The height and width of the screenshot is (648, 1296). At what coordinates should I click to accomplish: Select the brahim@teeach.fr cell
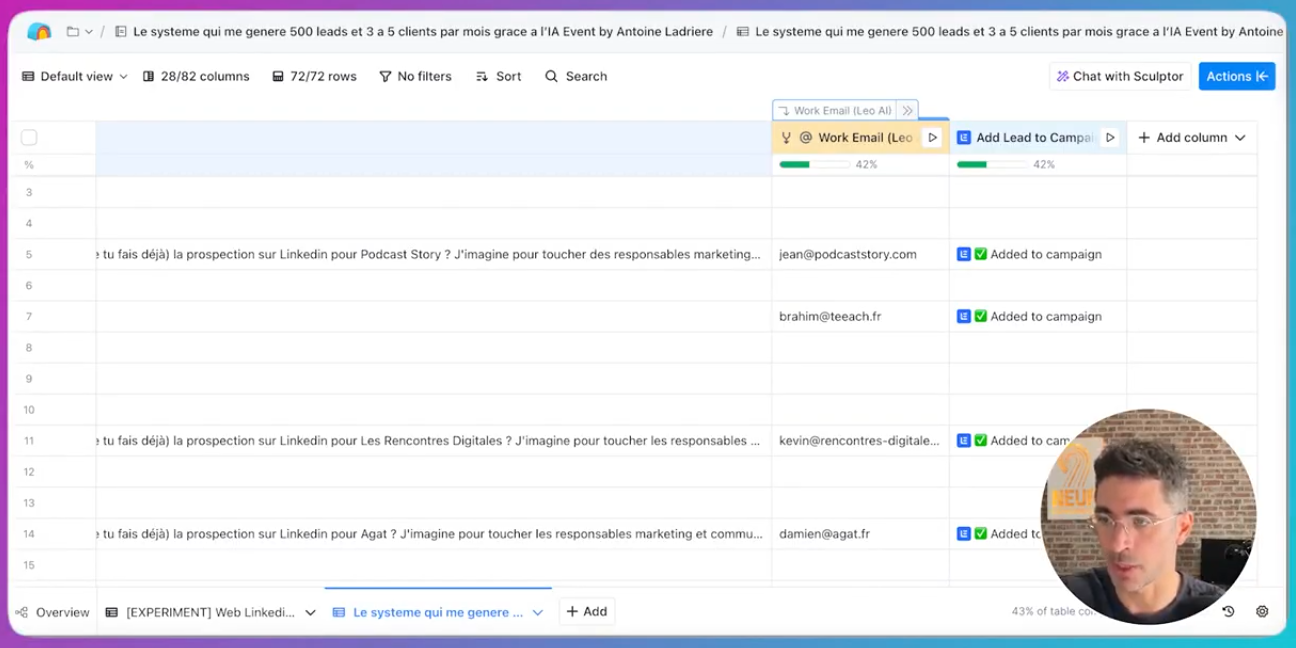[860, 316]
